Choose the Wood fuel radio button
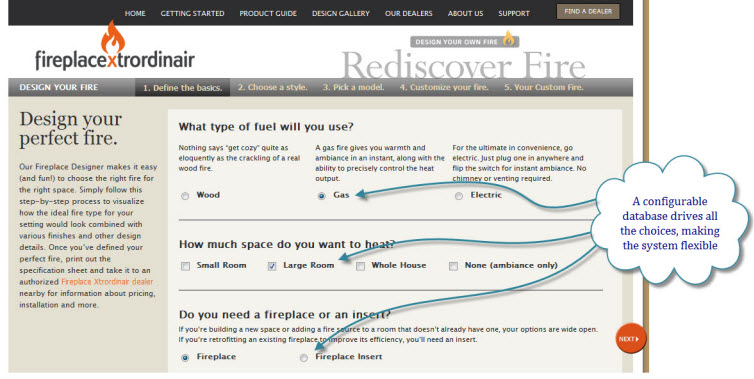 (x=185, y=196)
